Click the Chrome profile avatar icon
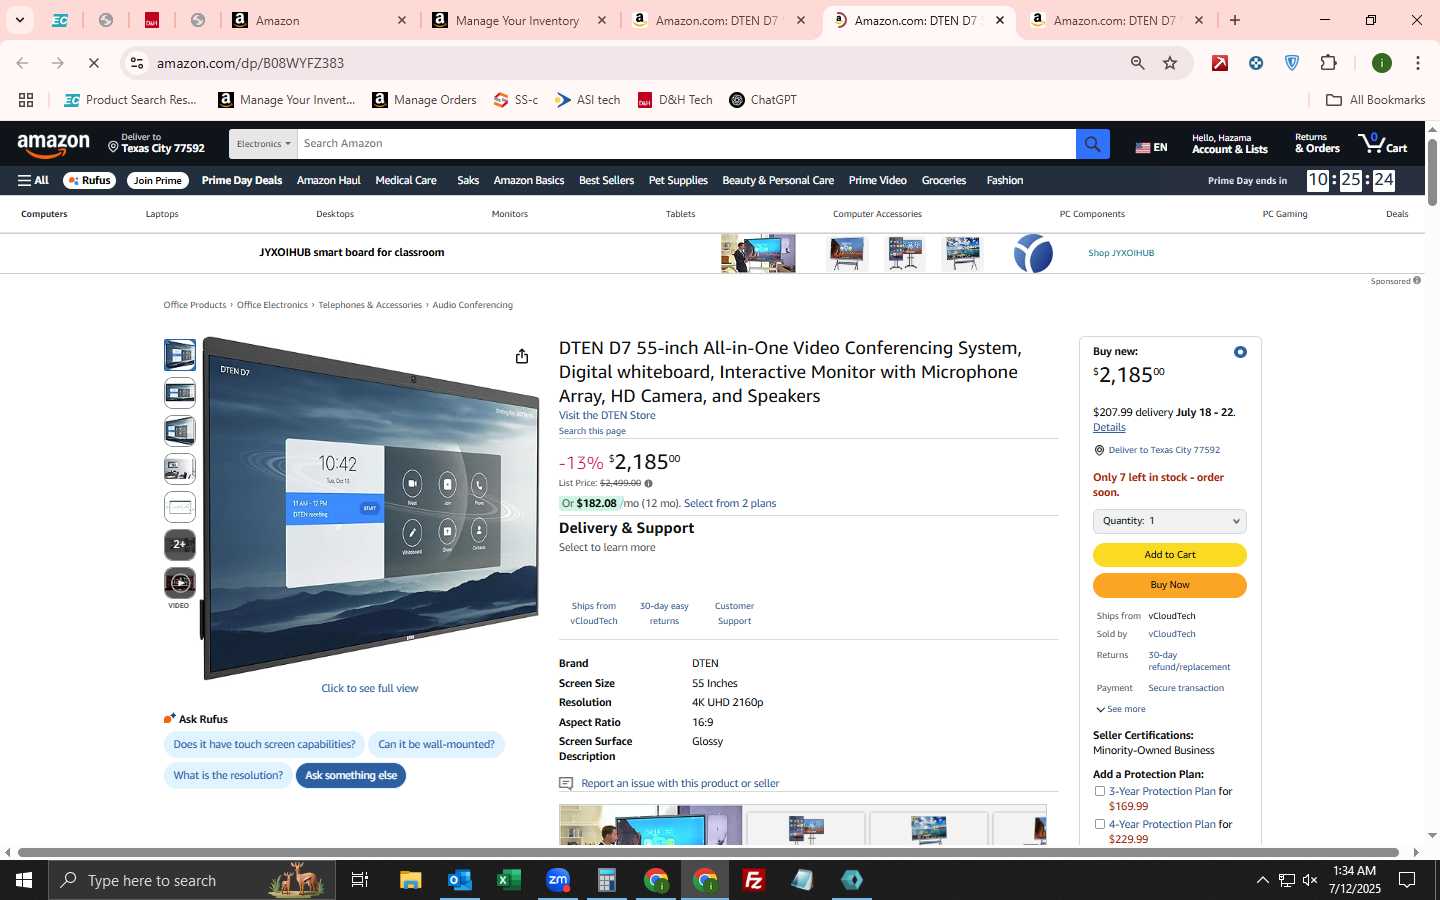The image size is (1440, 900). click(x=1382, y=63)
